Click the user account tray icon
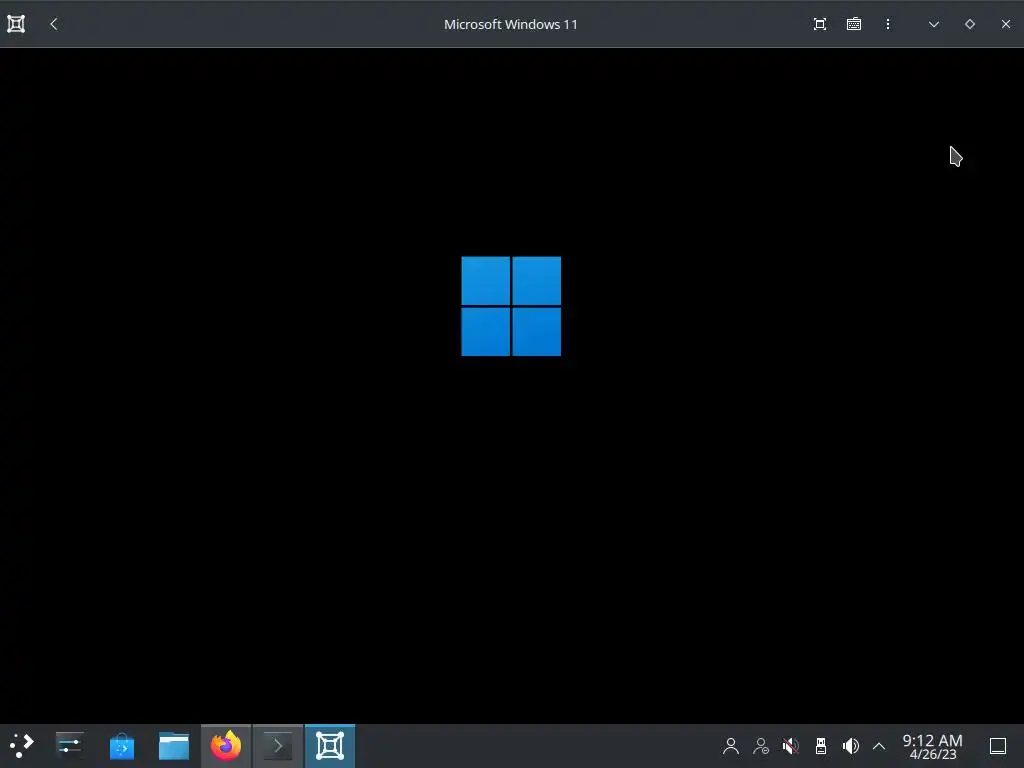 click(731, 746)
